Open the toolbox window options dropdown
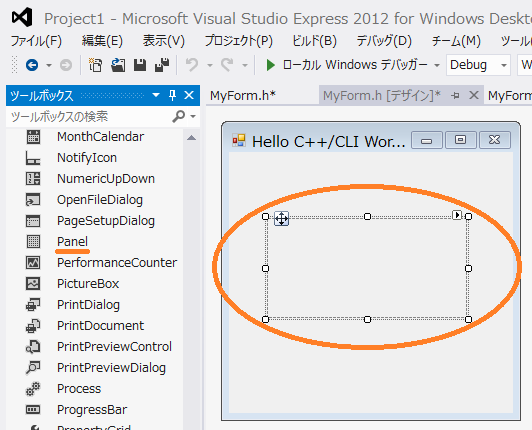Image resolution: width=532 pixels, height=430 pixels. point(156,95)
